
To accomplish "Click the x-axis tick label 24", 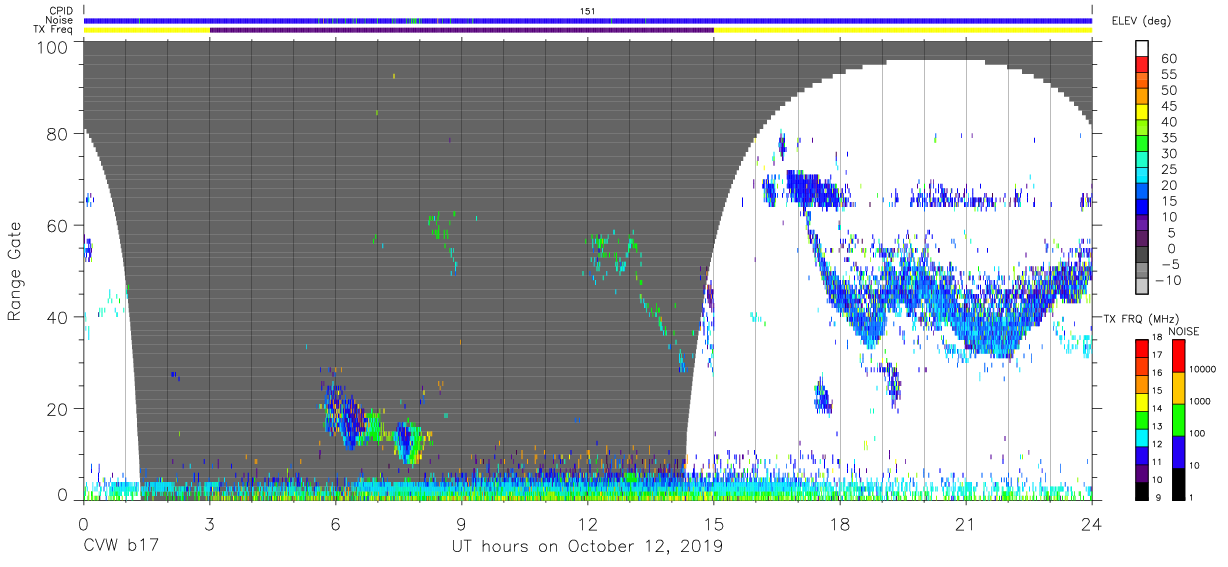I will click(x=1092, y=523).
